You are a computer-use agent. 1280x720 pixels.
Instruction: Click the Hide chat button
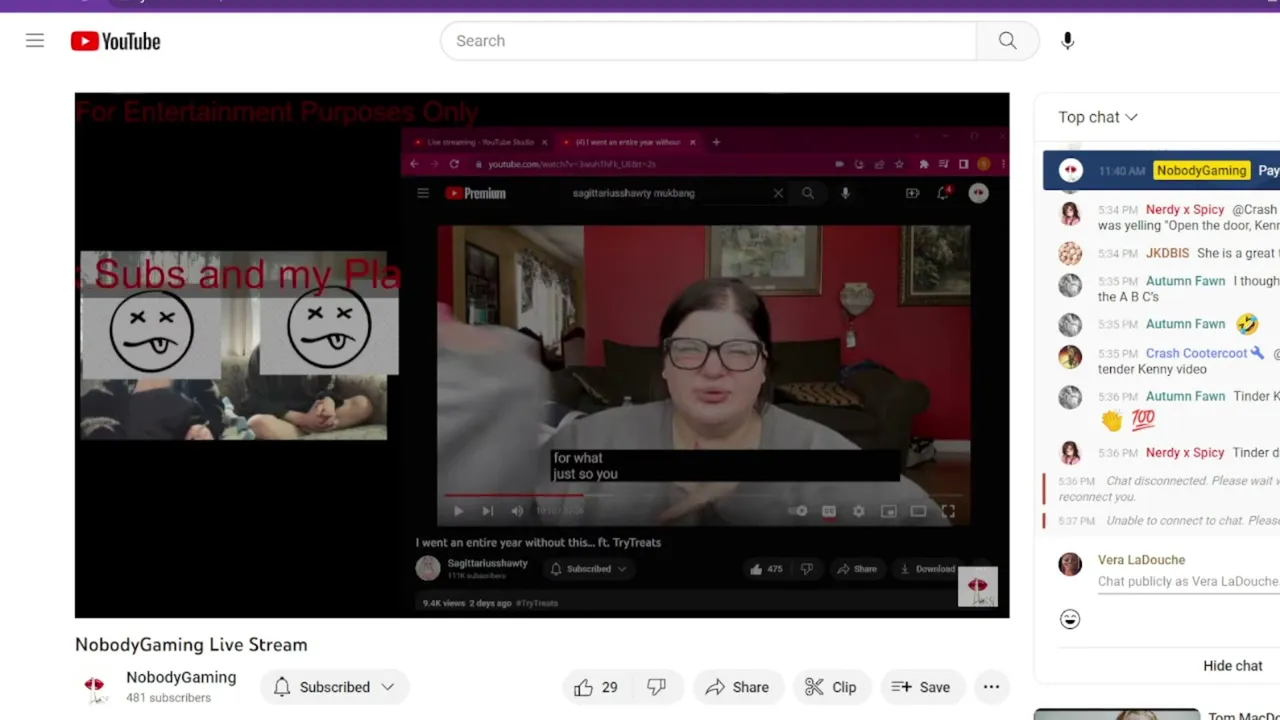pos(1232,666)
